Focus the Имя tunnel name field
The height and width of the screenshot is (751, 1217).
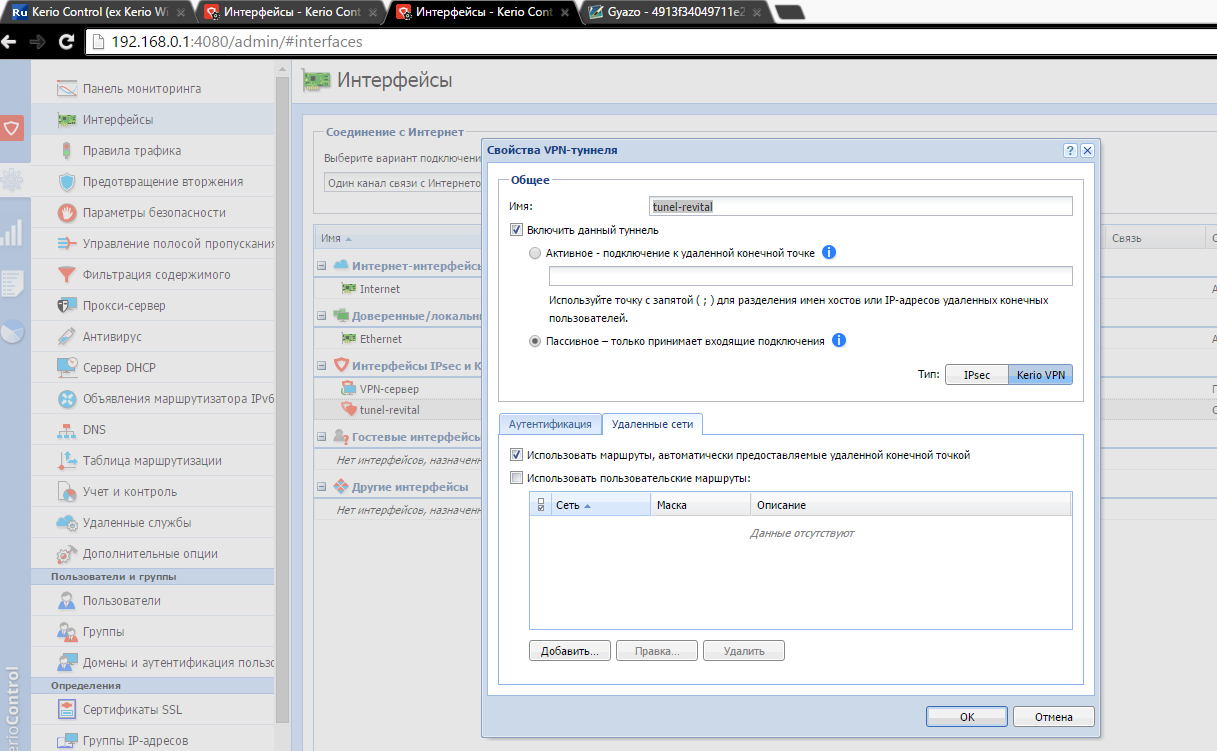point(861,206)
